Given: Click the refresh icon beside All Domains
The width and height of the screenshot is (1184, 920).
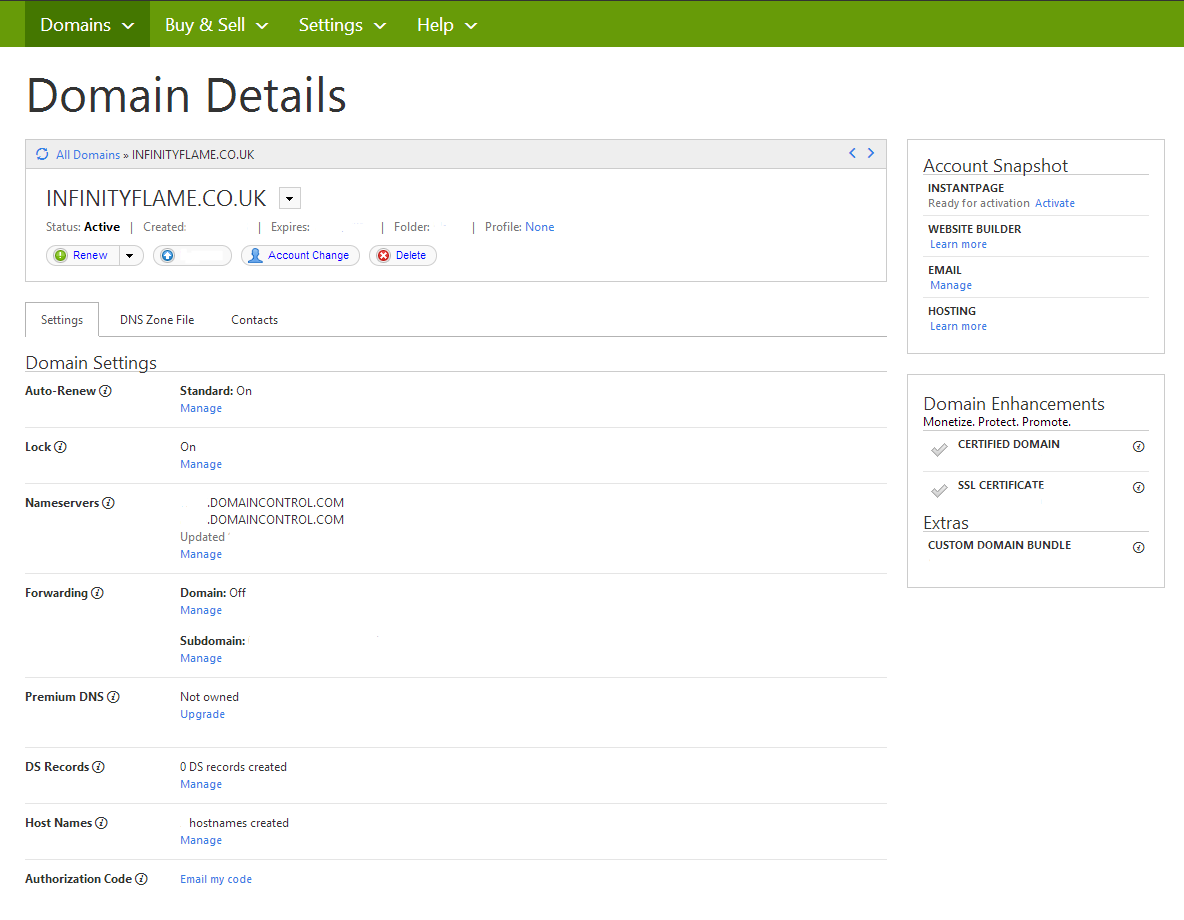Looking at the screenshot, I should click(x=42, y=154).
